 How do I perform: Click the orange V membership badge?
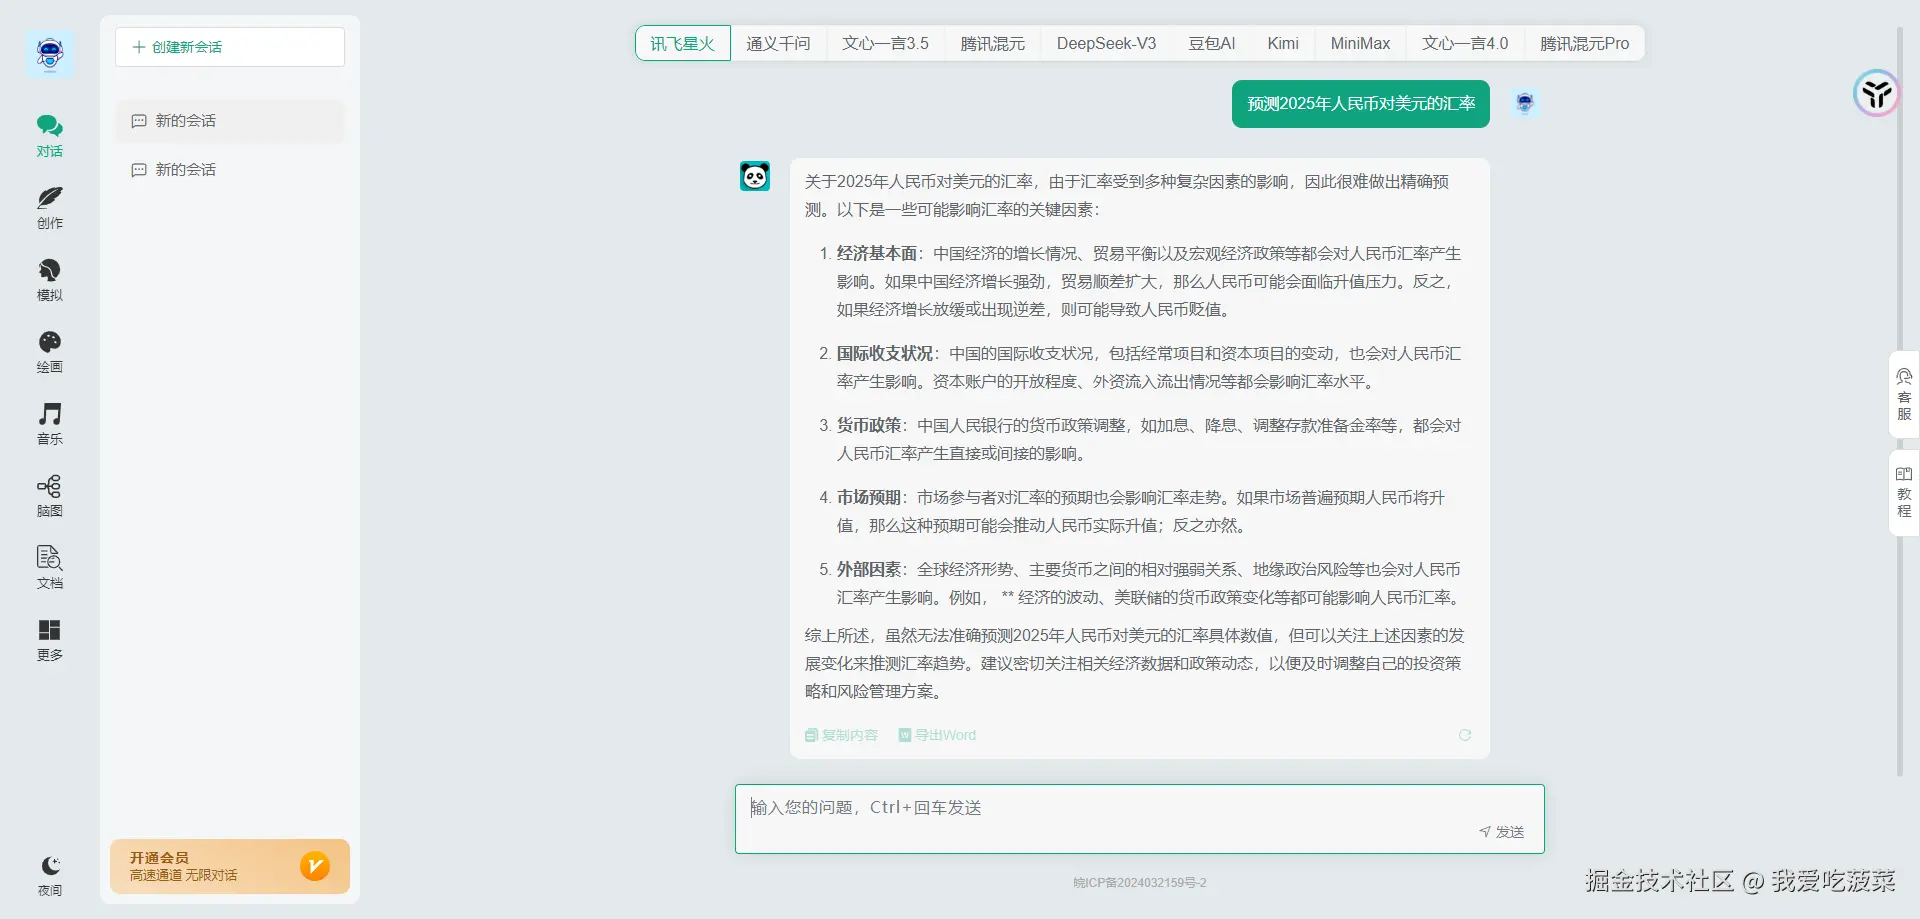[315, 866]
